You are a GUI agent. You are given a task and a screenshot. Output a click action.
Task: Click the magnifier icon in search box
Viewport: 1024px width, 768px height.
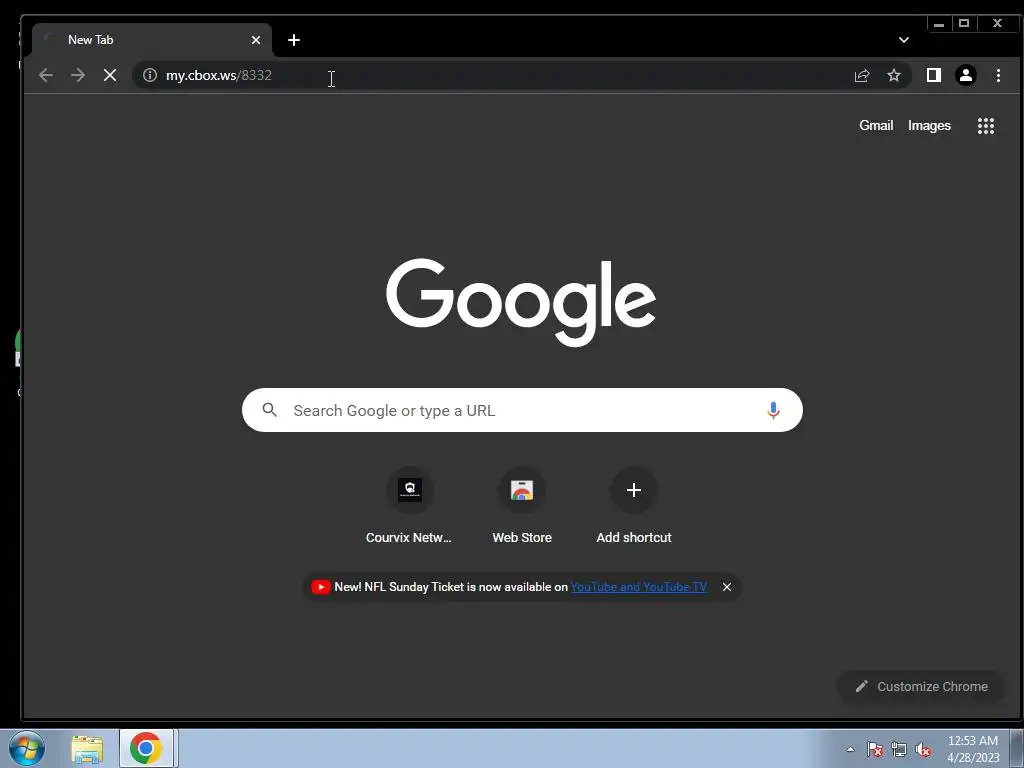click(x=270, y=410)
